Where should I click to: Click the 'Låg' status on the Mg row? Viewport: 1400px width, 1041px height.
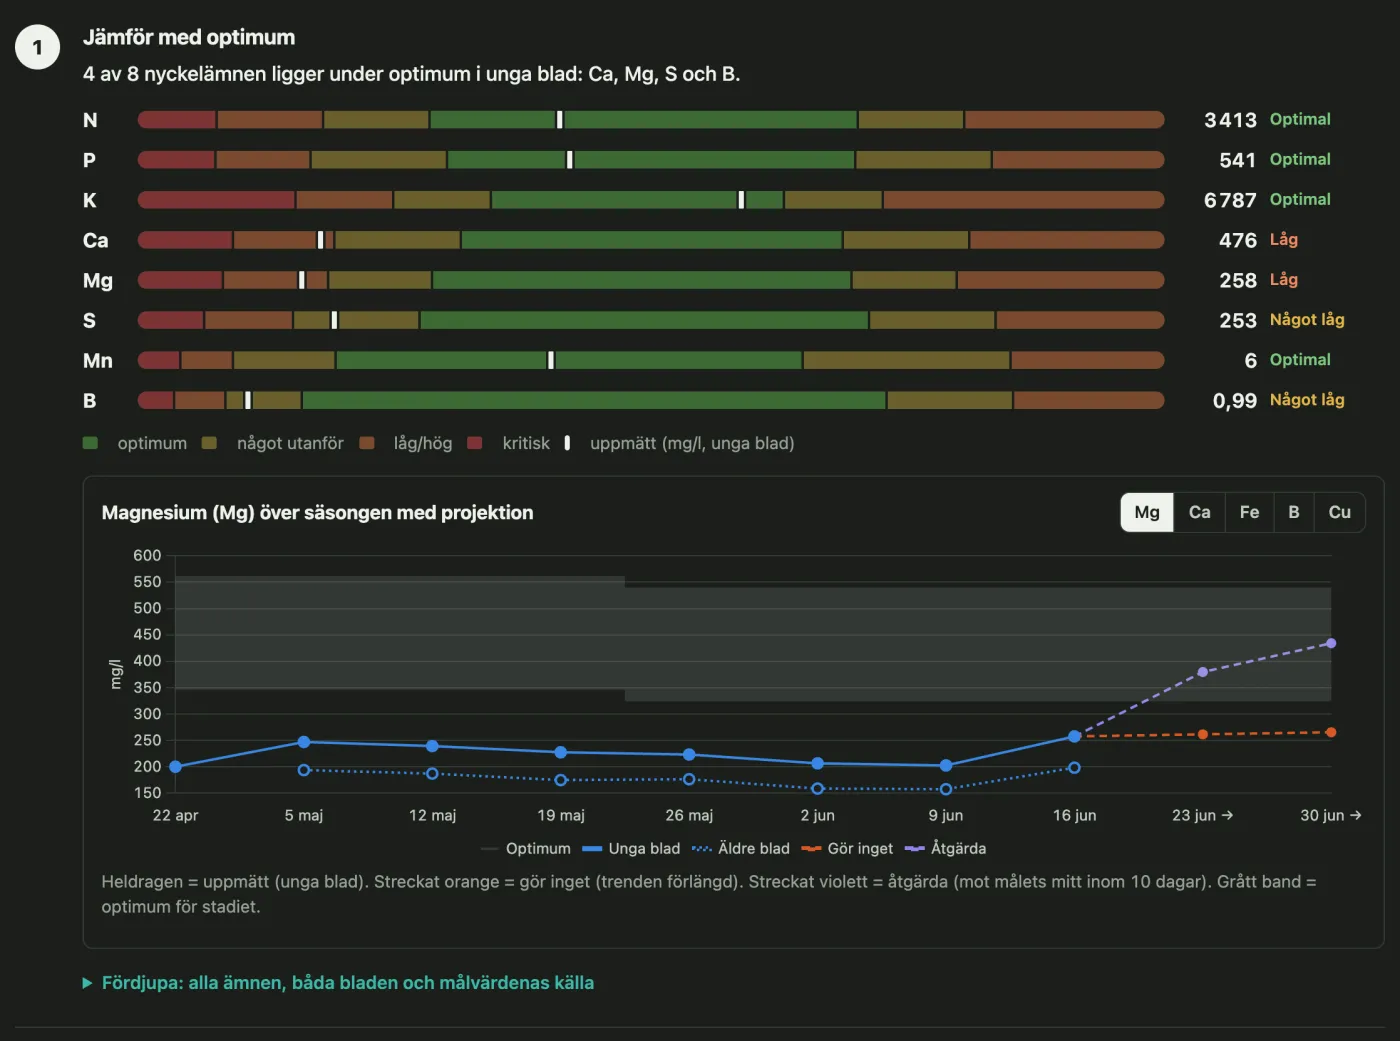tap(1284, 280)
